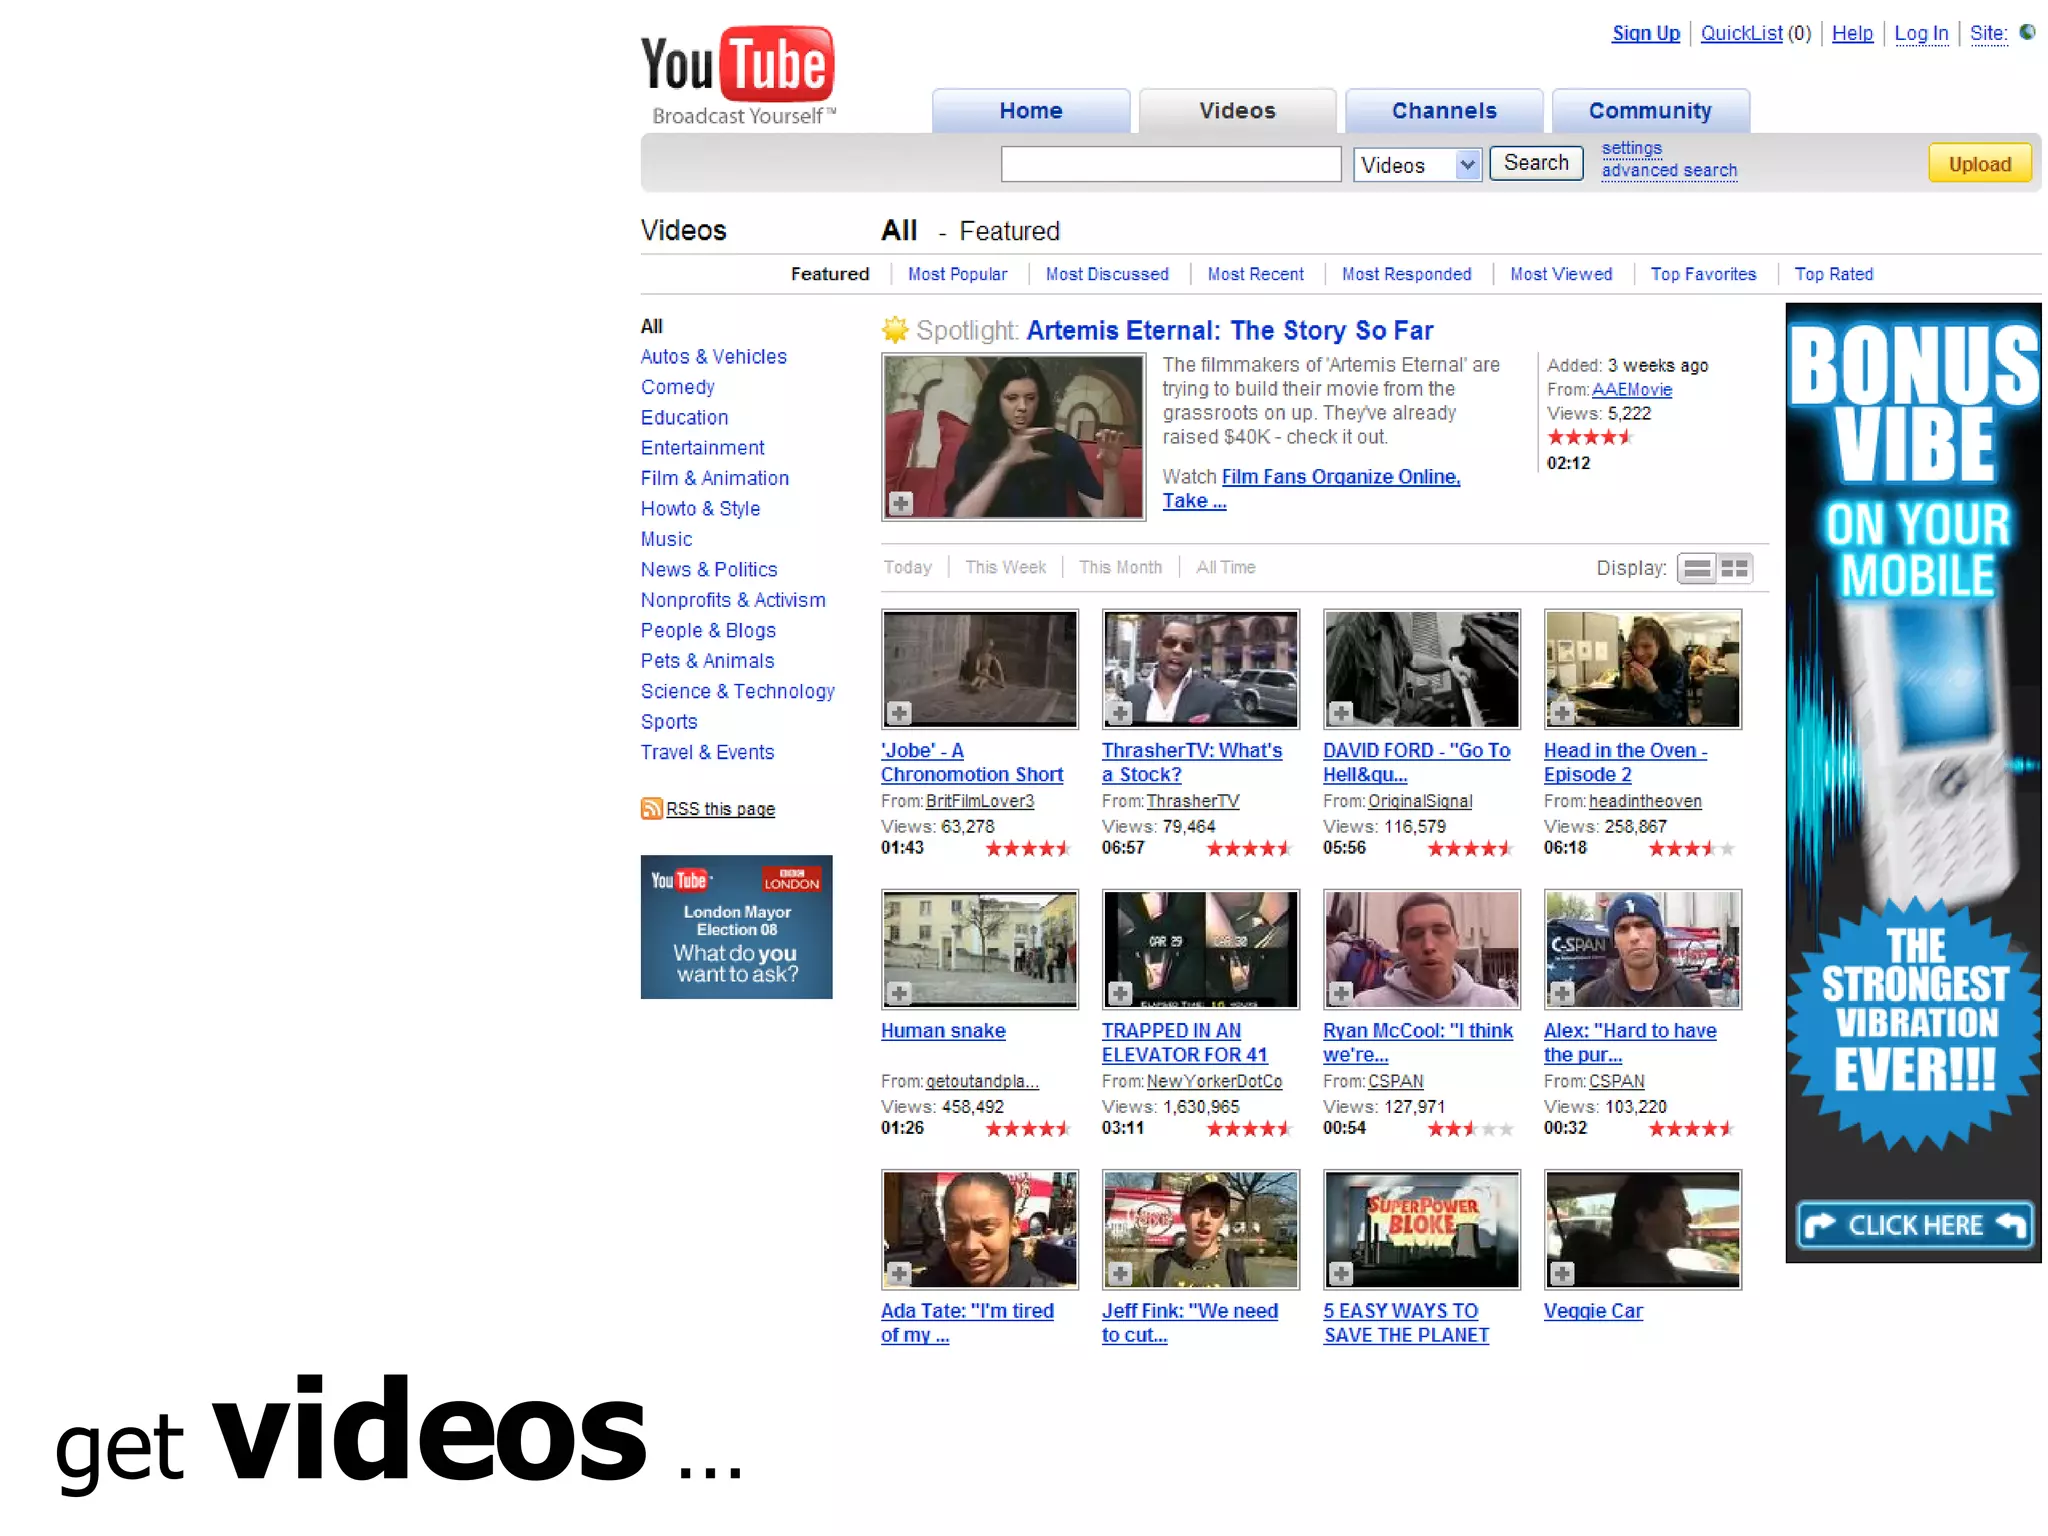This screenshot has height=1536, width=2048.
Task: Open the site language globe icon
Action: click(2027, 32)
